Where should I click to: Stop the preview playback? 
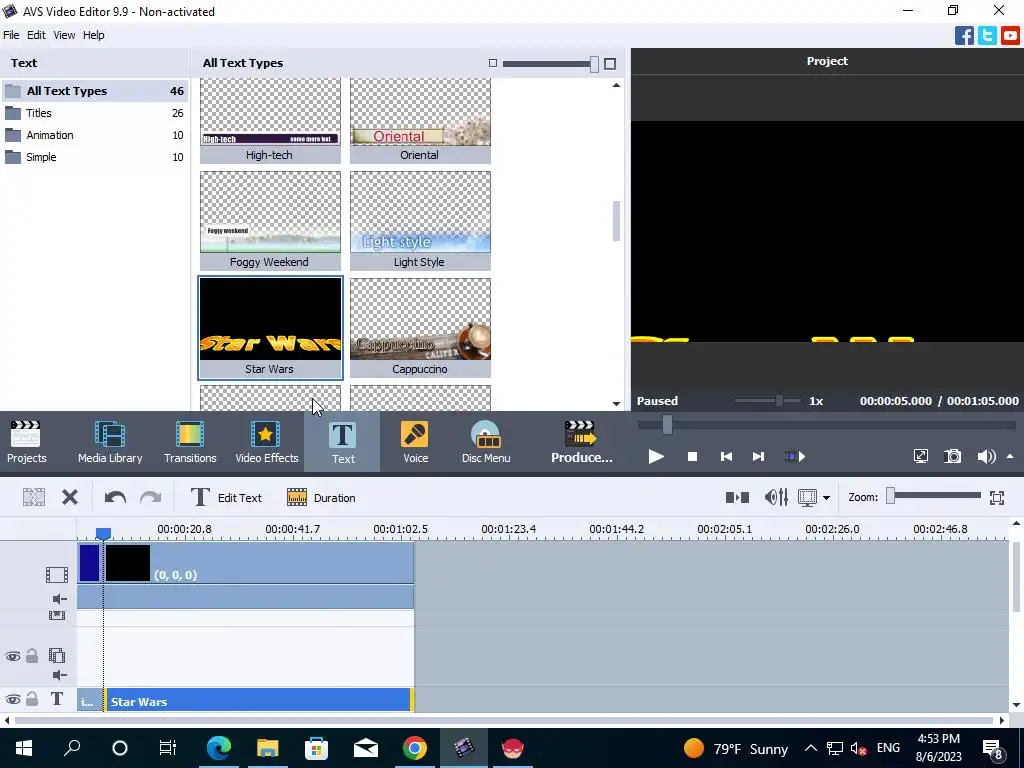point(692,456)
